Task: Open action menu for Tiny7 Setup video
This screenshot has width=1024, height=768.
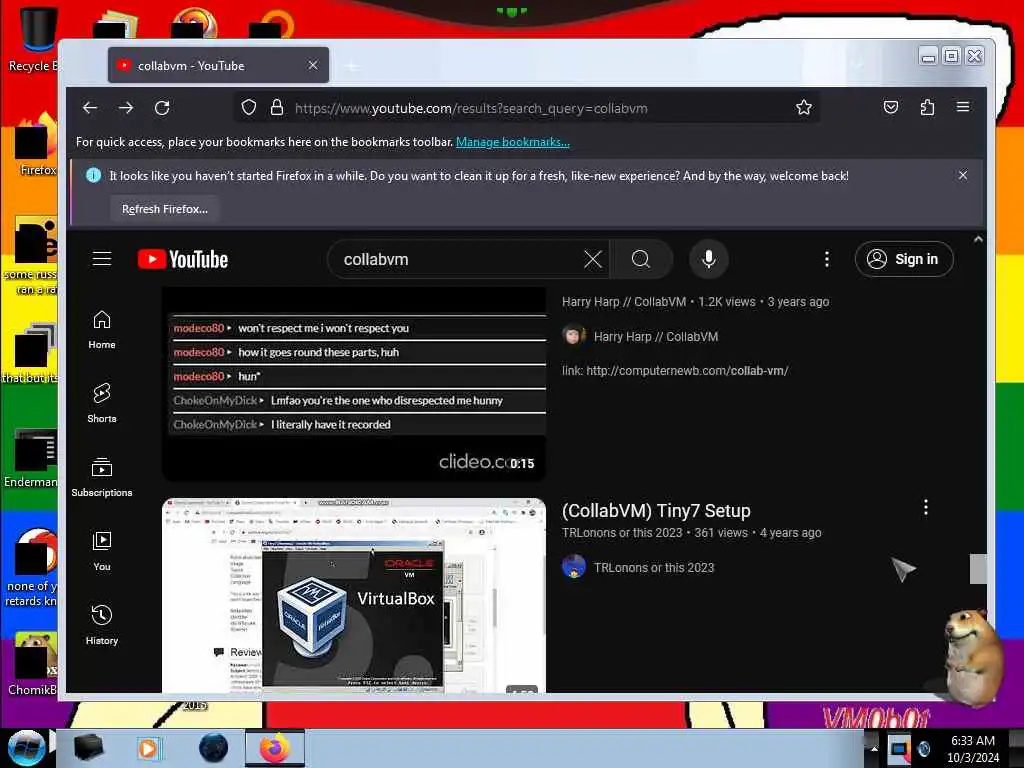Action: pos(925,507)
